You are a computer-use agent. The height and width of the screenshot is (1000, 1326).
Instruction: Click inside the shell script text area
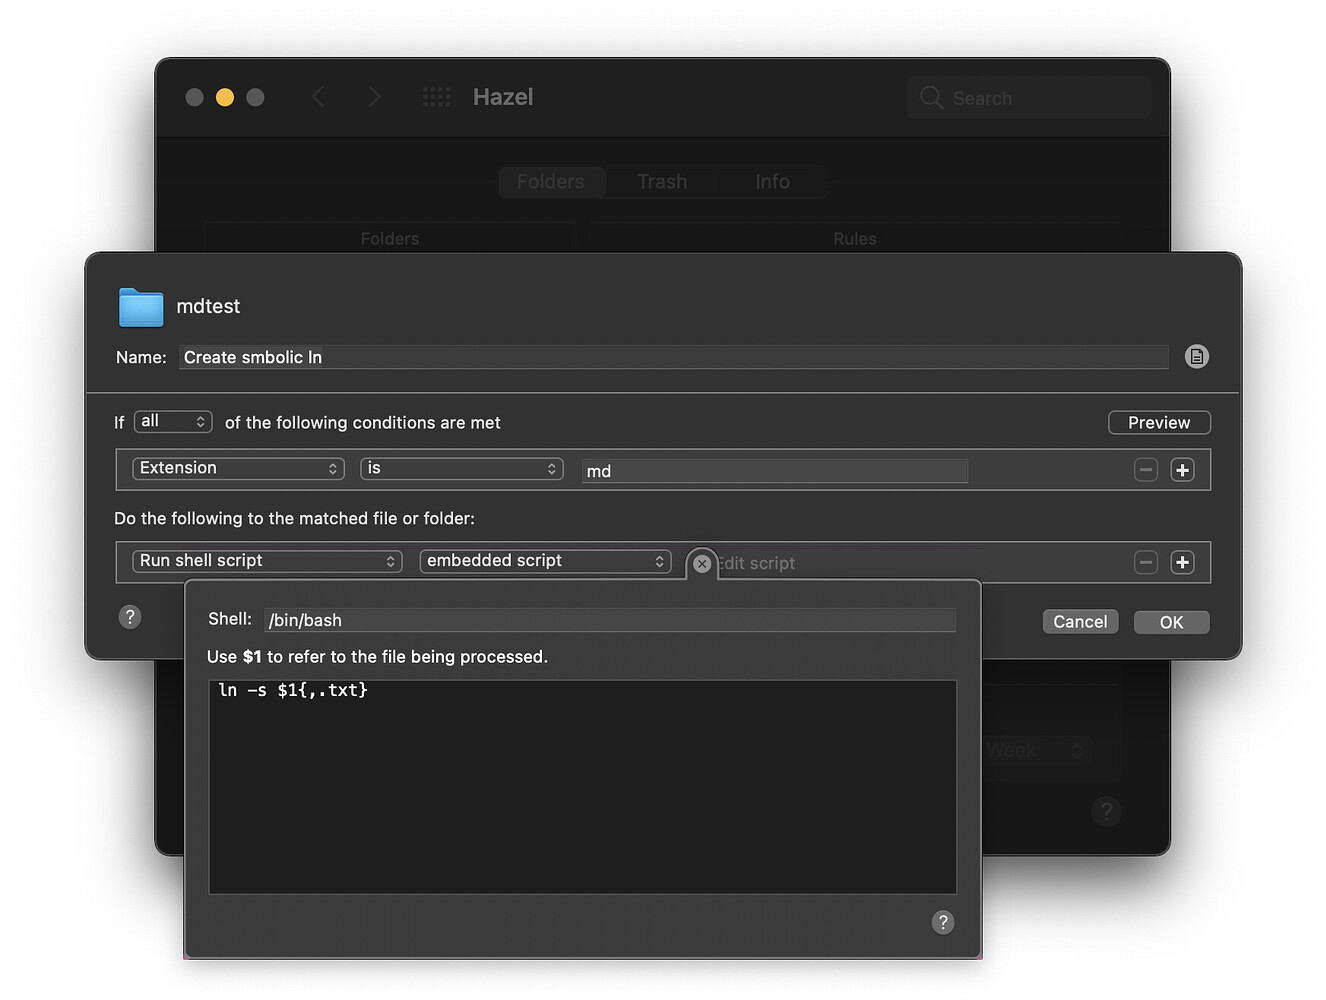coord(582,786)
